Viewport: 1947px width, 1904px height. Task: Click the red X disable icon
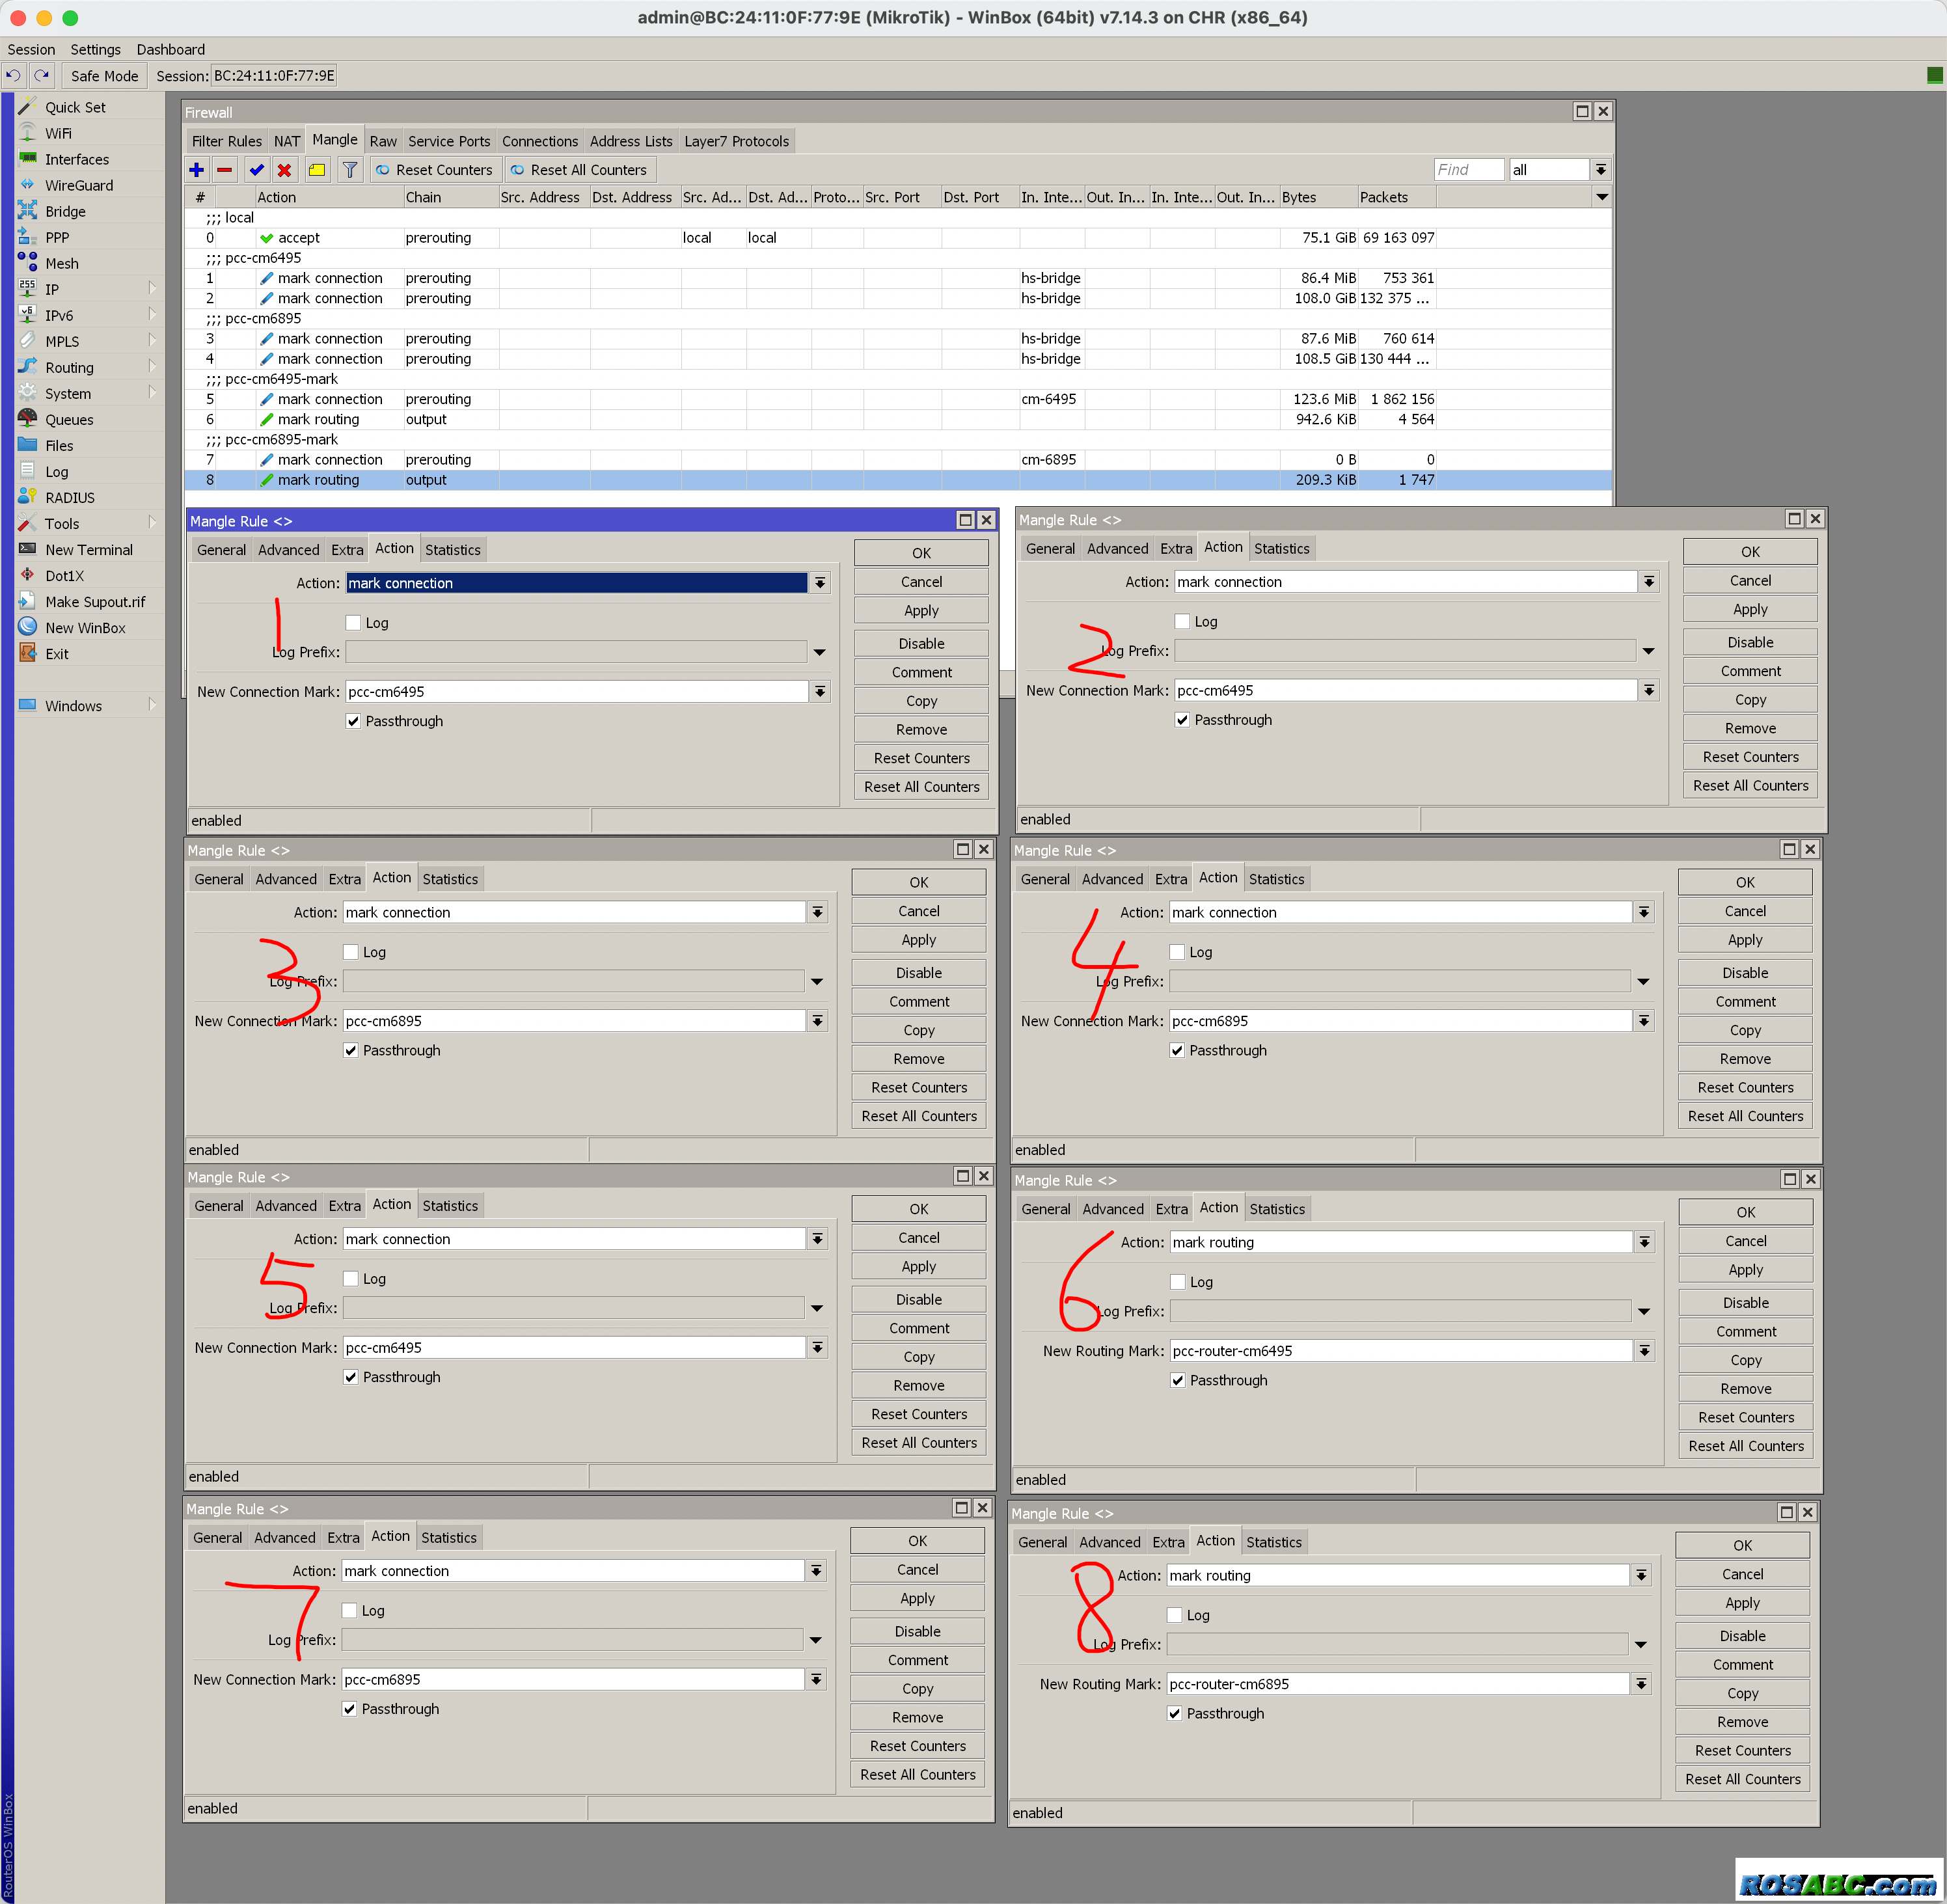coord(285,170)
